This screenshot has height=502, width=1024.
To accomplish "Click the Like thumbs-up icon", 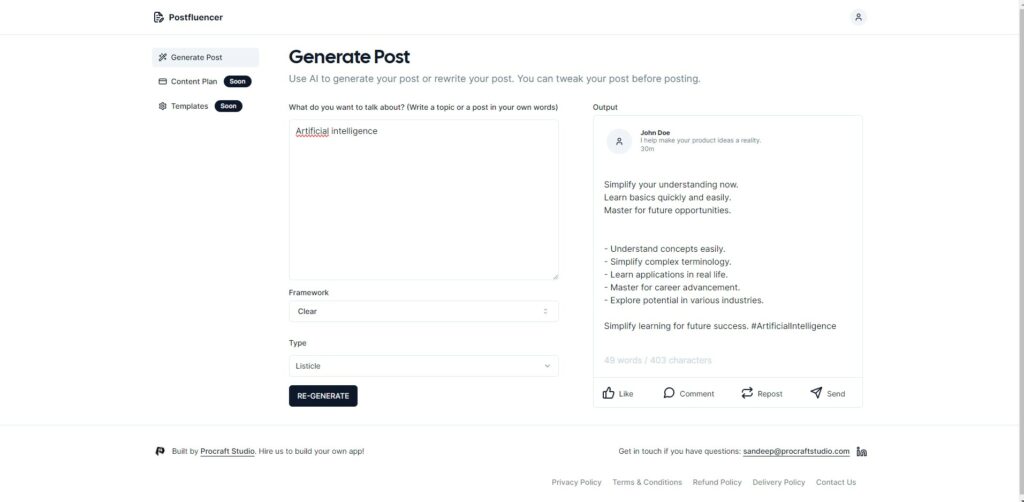I will (x=609, y=393).
